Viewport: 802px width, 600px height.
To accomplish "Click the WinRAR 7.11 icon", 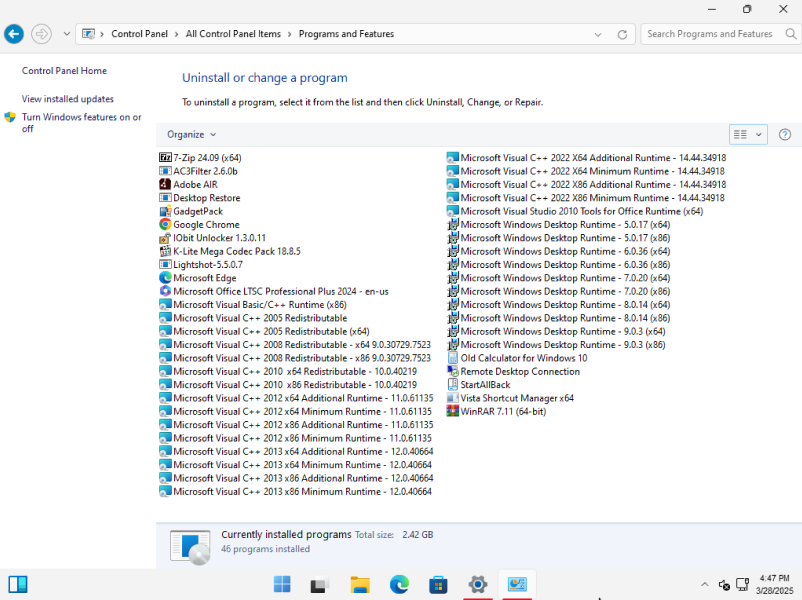I will pyautogui.click(x=452, y=411).
